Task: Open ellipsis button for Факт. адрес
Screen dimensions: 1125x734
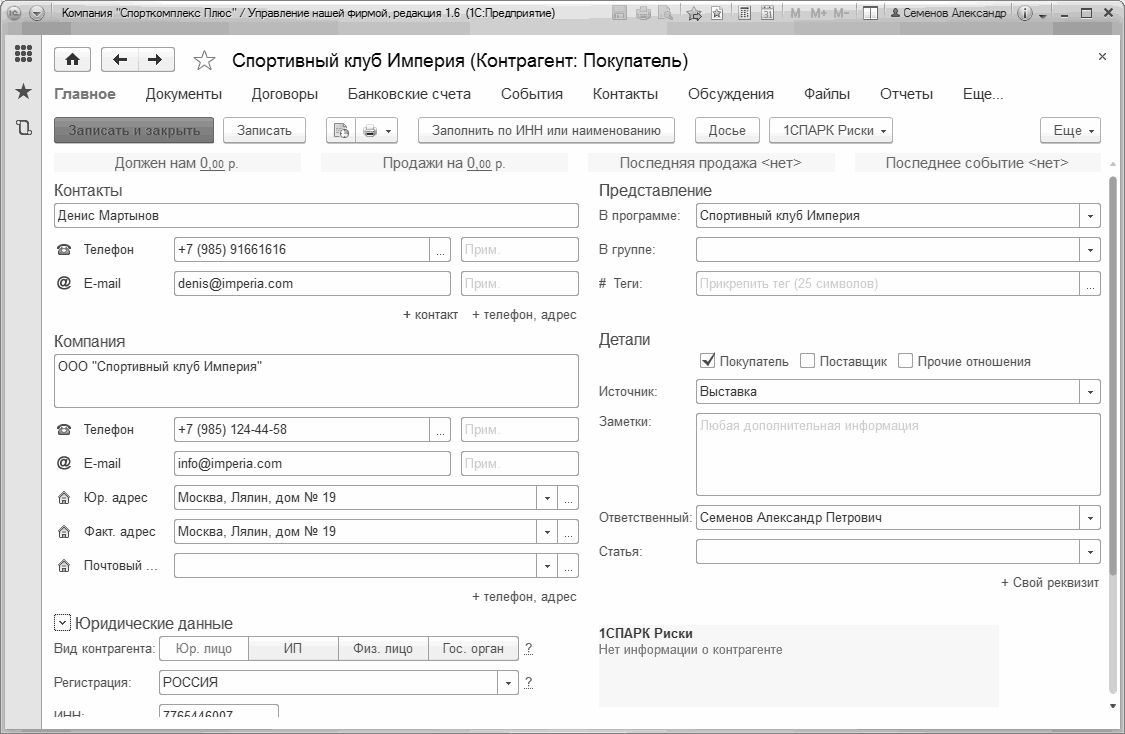Action: click(x=568, y=532)
